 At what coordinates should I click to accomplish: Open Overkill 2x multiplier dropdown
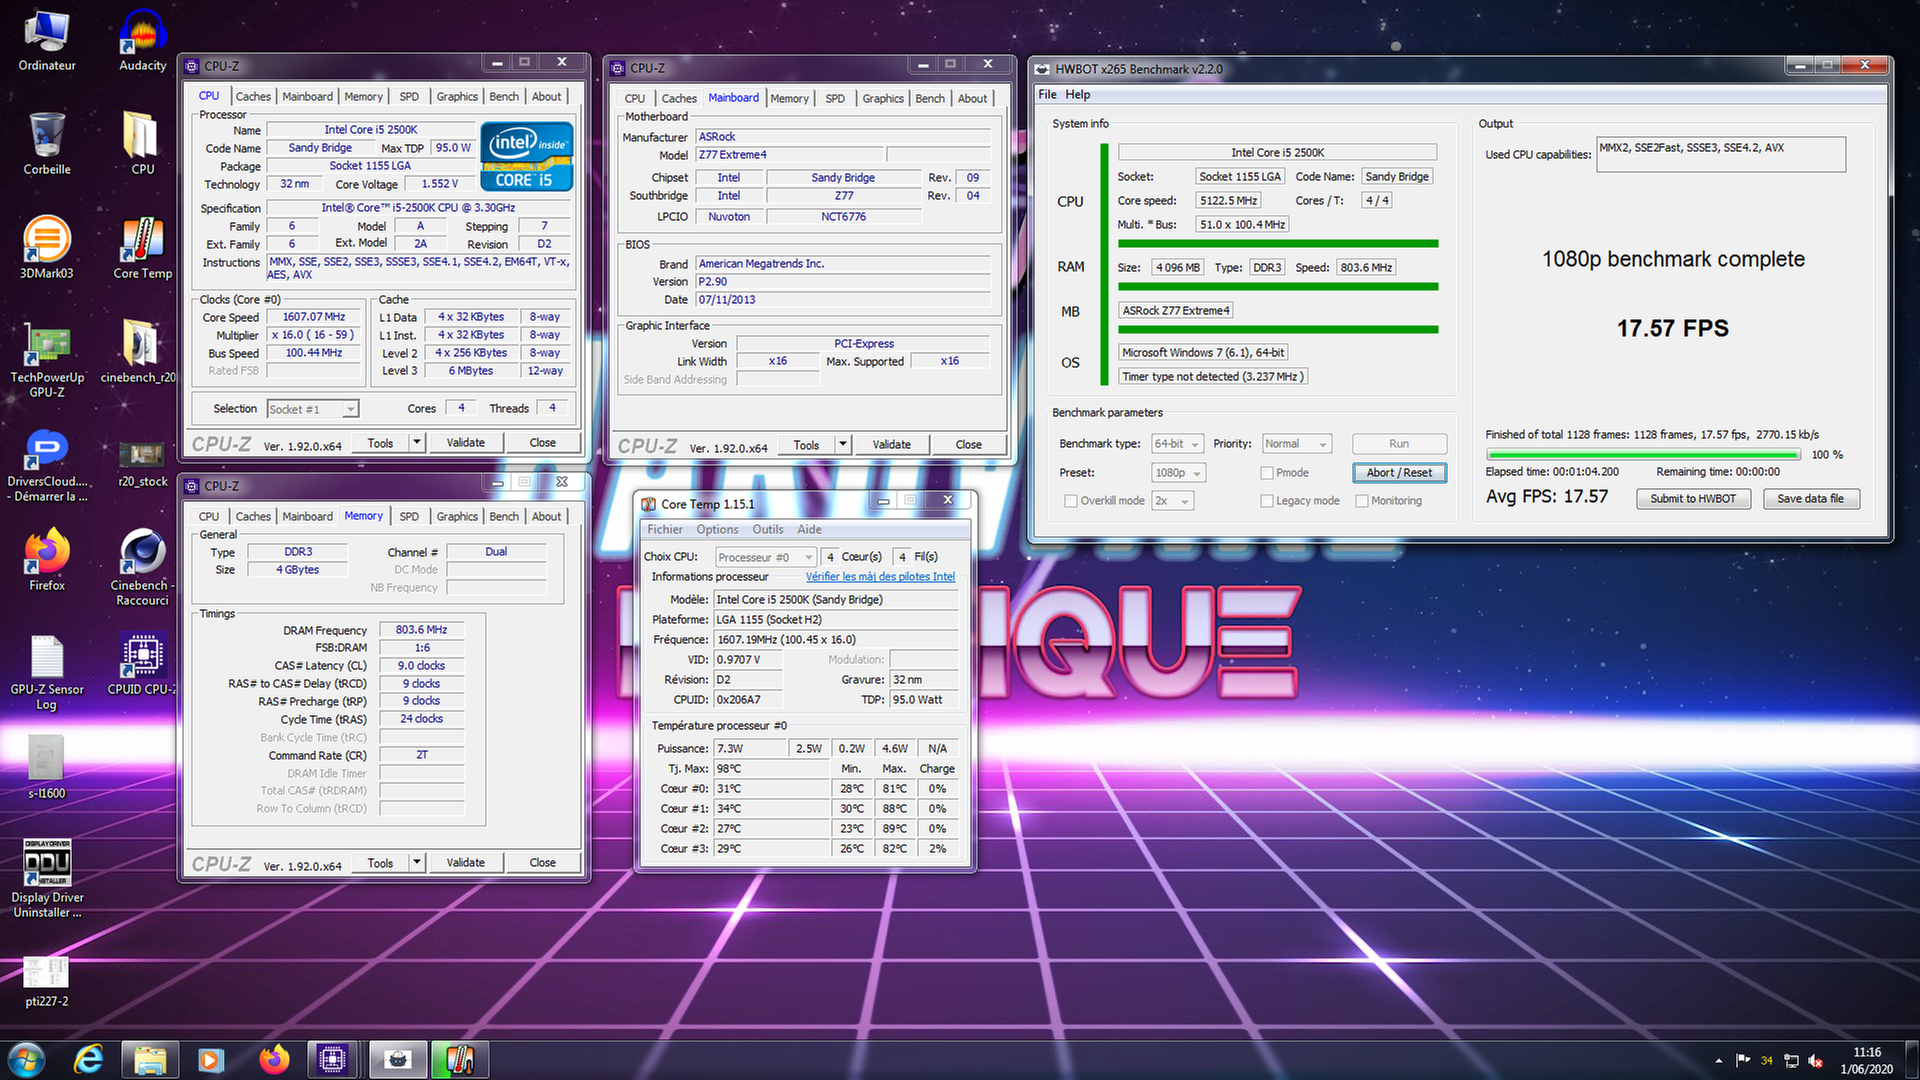click(x=1173, y=501)
